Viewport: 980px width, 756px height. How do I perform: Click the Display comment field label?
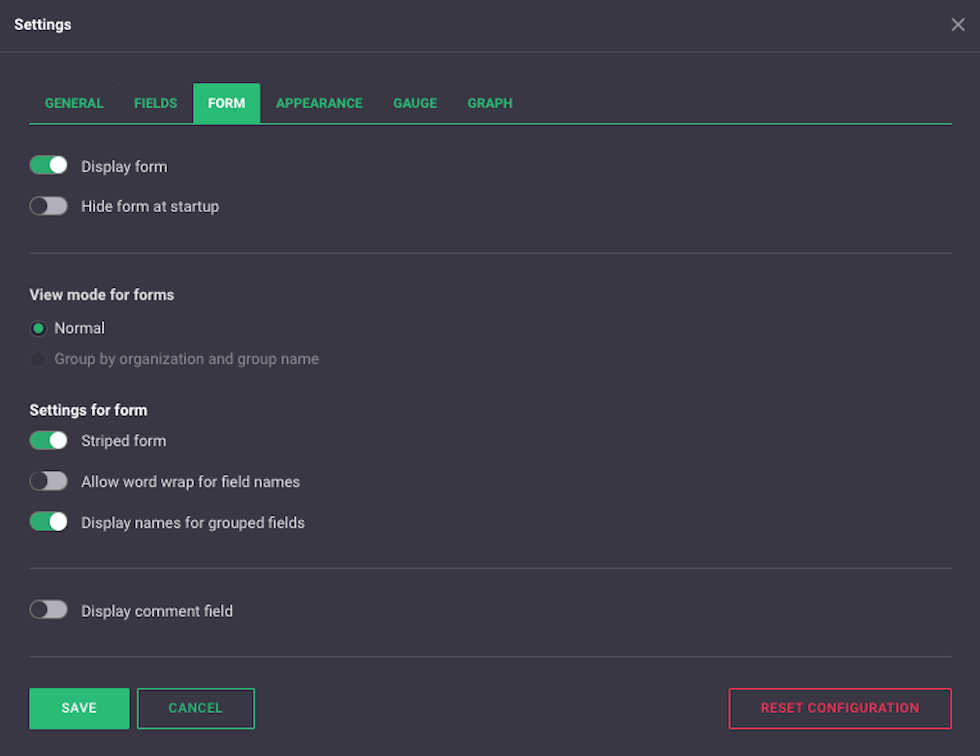157,611
